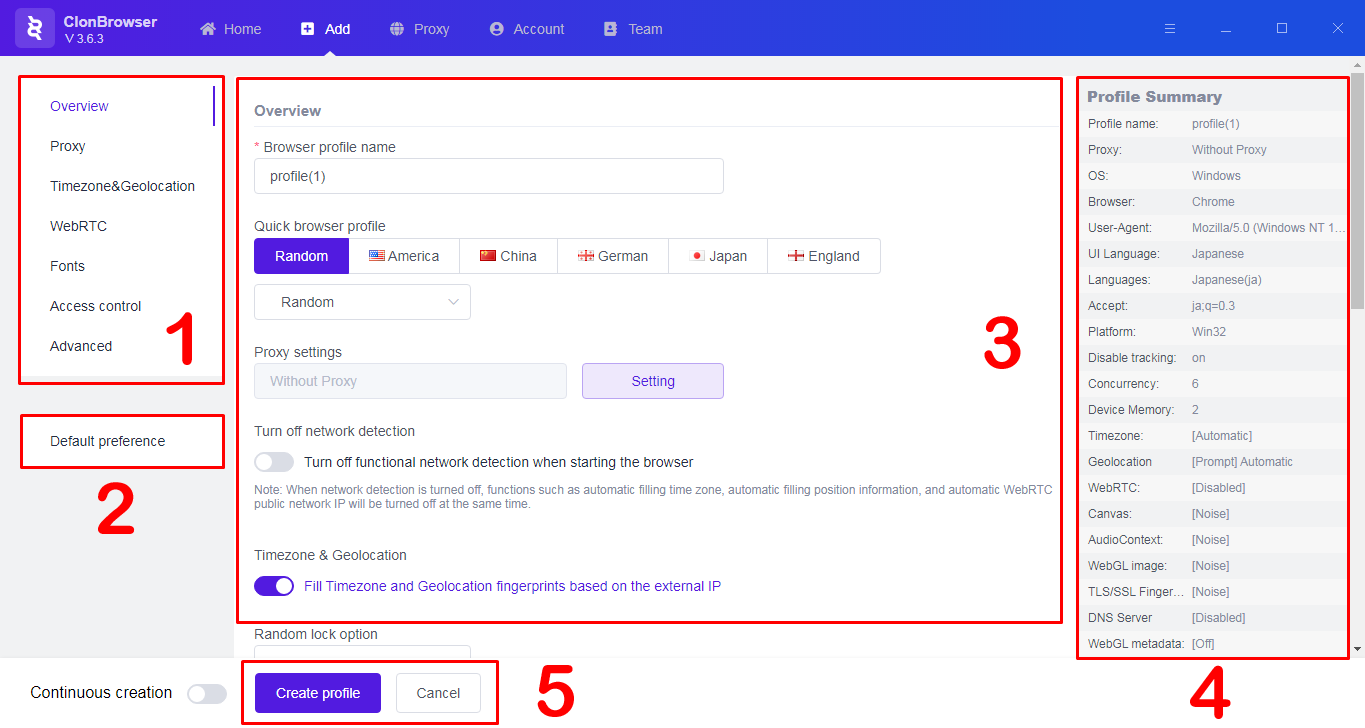Select Proxy in the left sidebar
The height and width of the screenshot is (728, 1365).
tap(68, 146)
